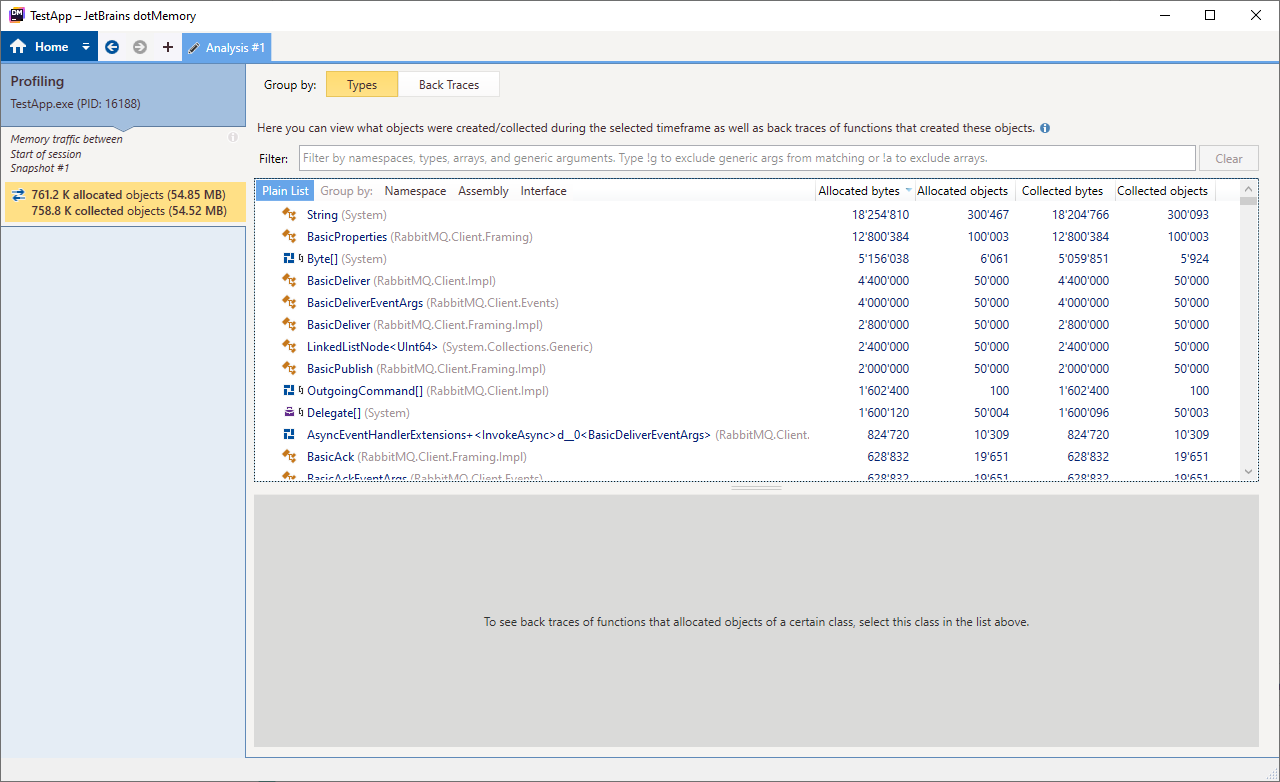Click the info icon after description text
The height and width of the screenshot is (782, 1280).
click(x=1045, y=129)
